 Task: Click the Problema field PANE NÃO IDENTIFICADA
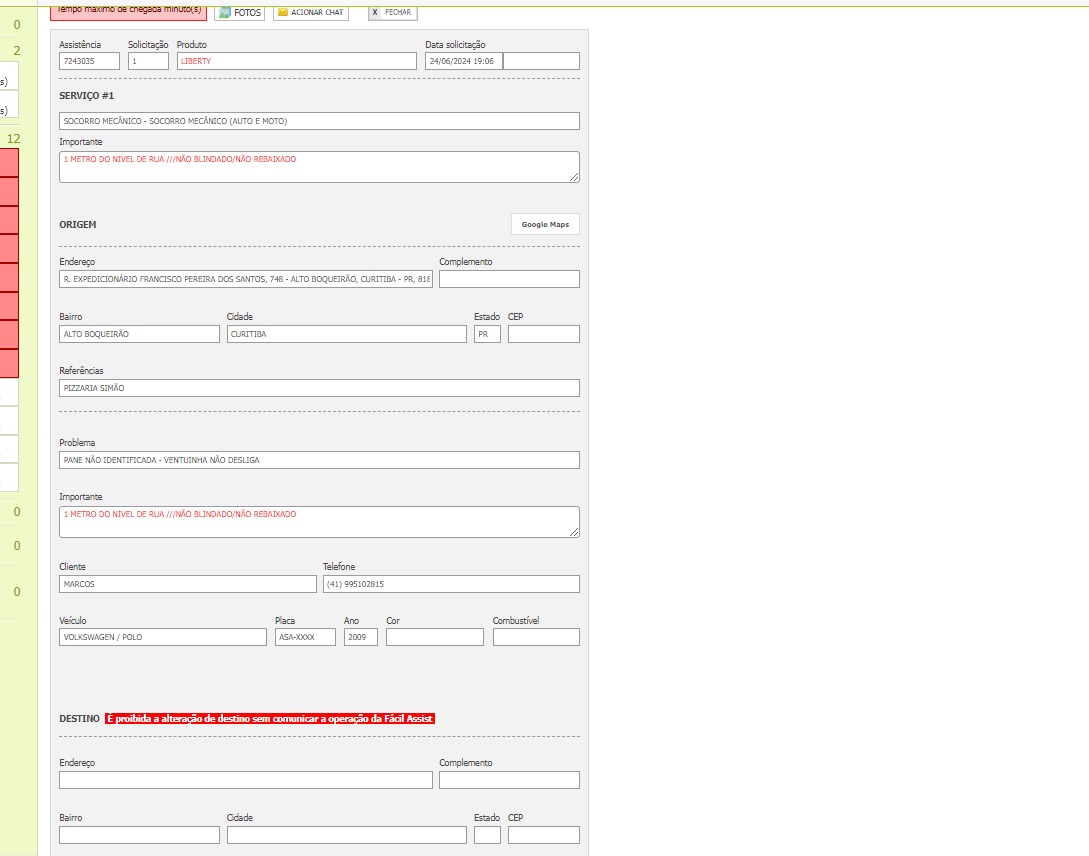319,460
